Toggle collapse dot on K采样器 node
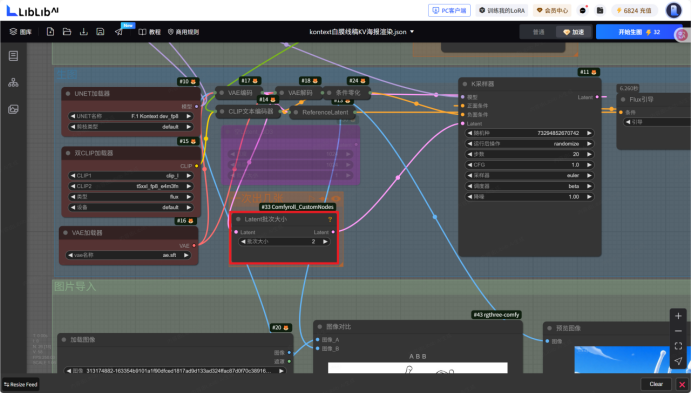 pyautogui.click(x=464, y=84)
